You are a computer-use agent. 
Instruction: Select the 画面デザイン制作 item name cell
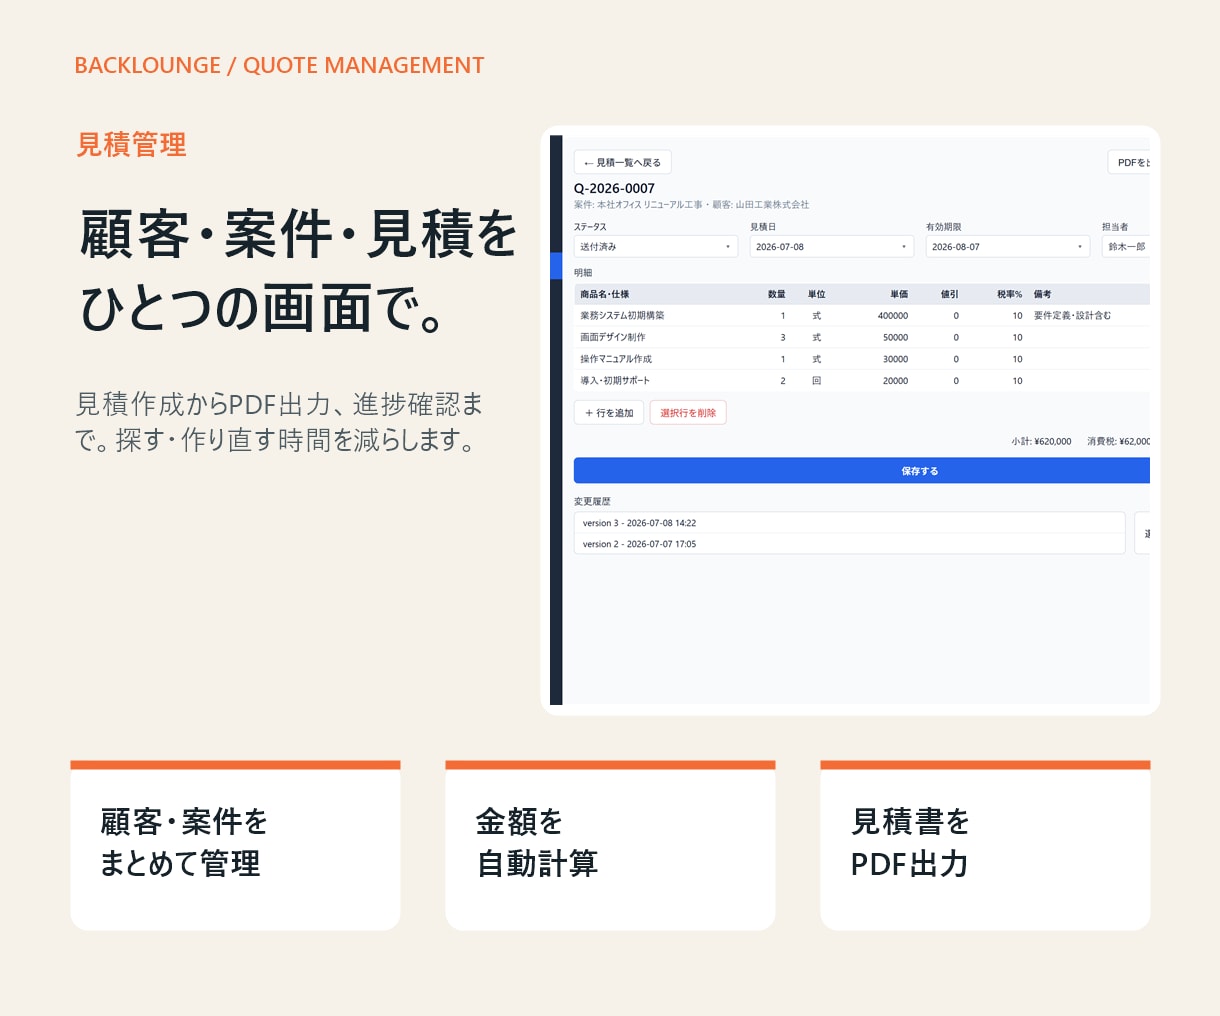coord(613,338)
